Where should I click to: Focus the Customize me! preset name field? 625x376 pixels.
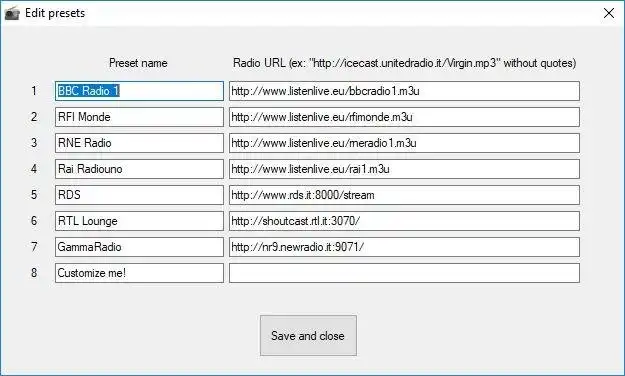[x=139, y=273]
